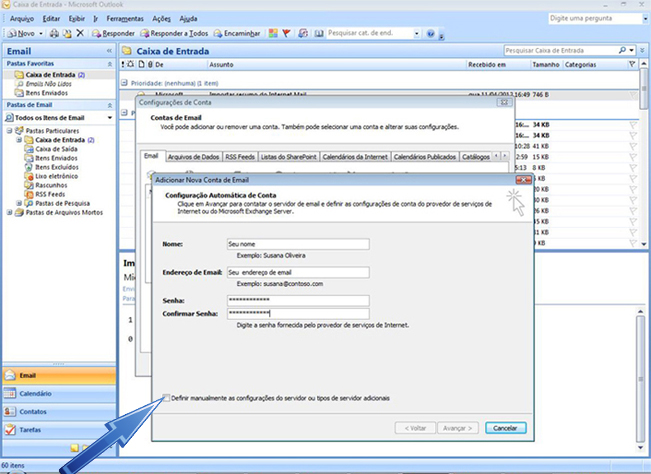Click the Calendário navigation icon
Screen dimensions: 651x474
pos(10,393)
